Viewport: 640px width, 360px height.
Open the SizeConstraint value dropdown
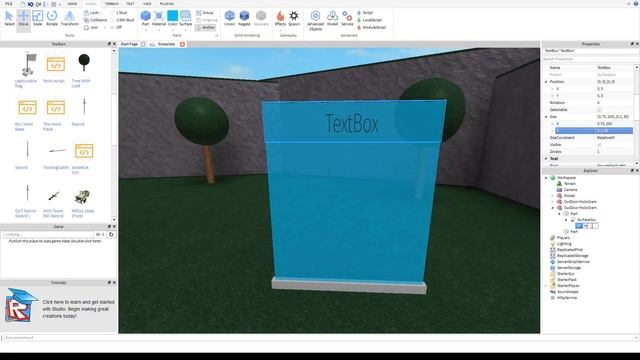(x=615, y=138)
